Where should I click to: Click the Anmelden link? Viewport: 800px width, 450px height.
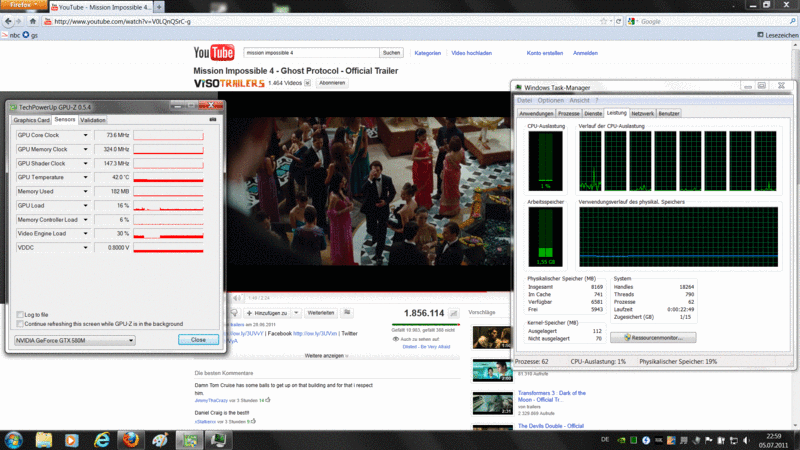(x=585, y=53)
